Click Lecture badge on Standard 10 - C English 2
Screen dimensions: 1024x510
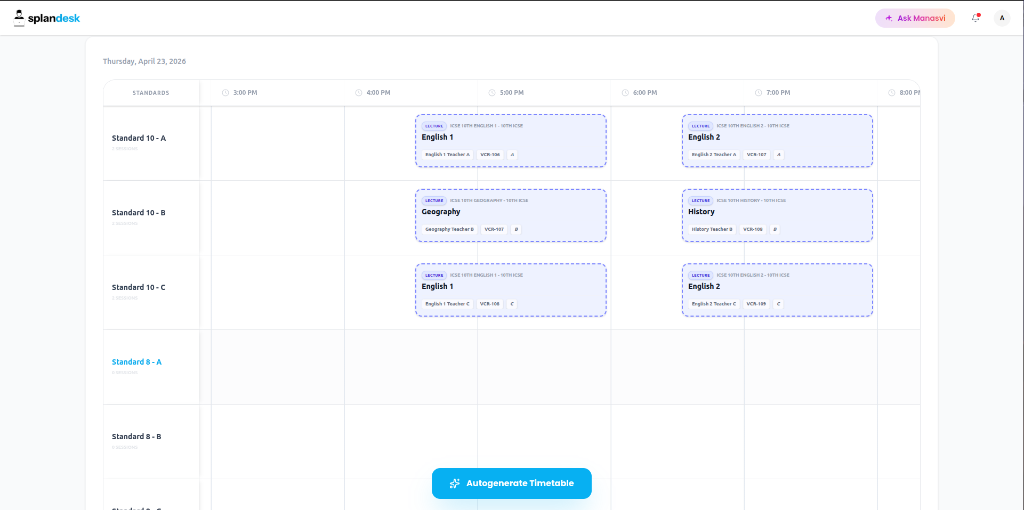click(700, 275)
